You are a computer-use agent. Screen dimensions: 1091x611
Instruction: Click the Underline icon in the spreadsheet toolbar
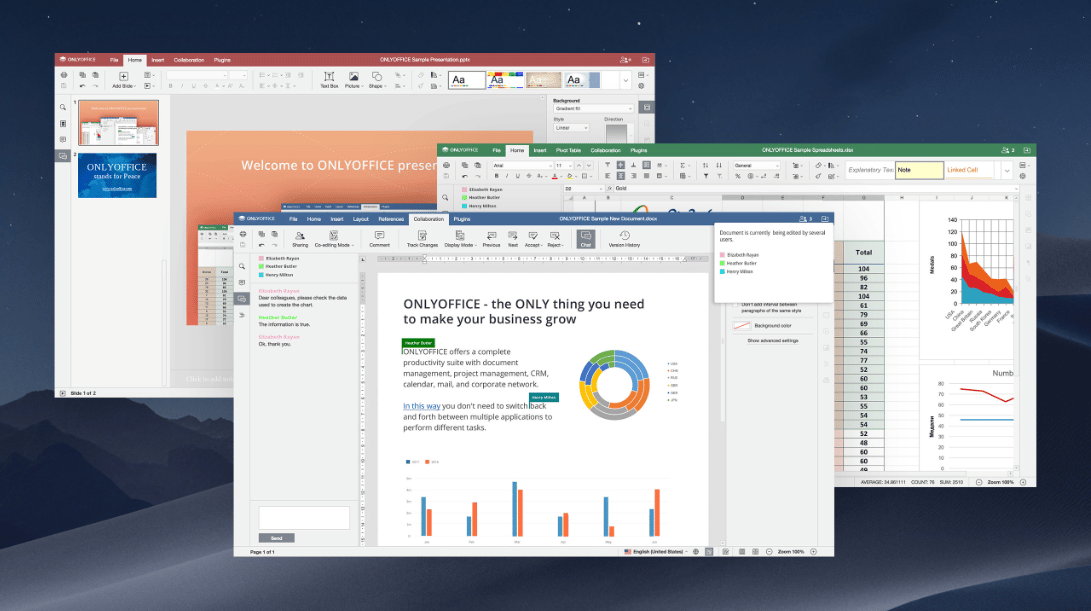coord(517,176)
